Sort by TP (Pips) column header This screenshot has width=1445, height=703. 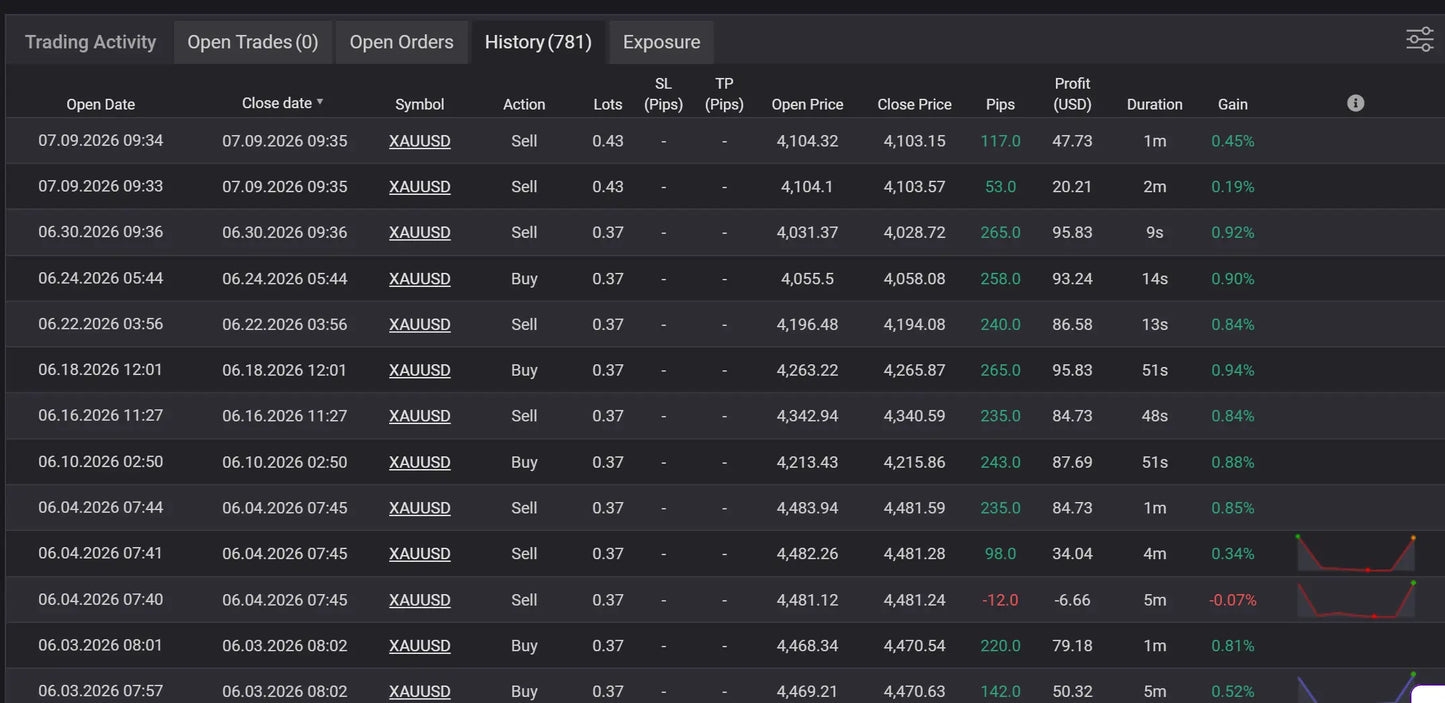pos(724,94)
